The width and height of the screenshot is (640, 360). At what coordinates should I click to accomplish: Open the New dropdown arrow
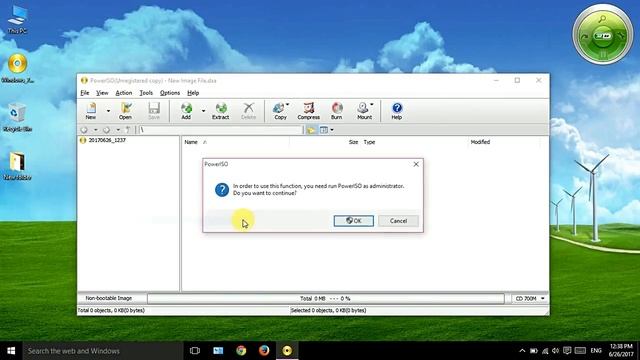pyautogui.click(x=108, y=111)
